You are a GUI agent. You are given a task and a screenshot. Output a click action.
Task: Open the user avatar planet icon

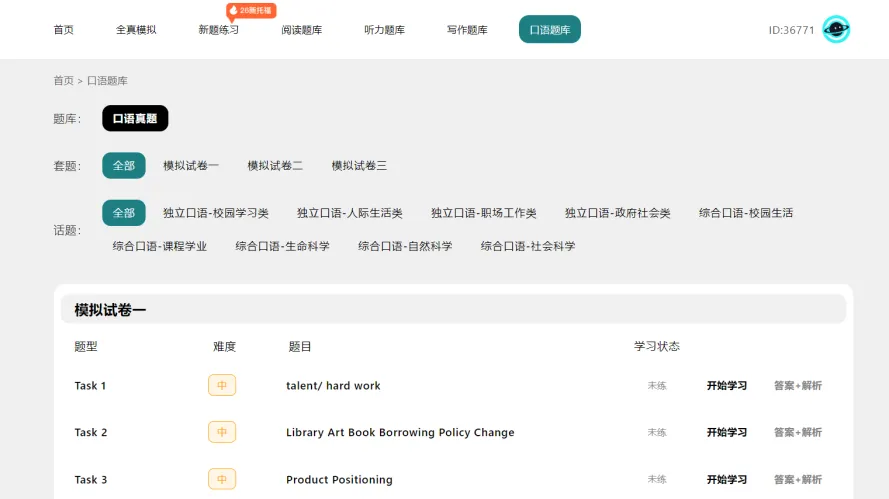pos(836,29)
